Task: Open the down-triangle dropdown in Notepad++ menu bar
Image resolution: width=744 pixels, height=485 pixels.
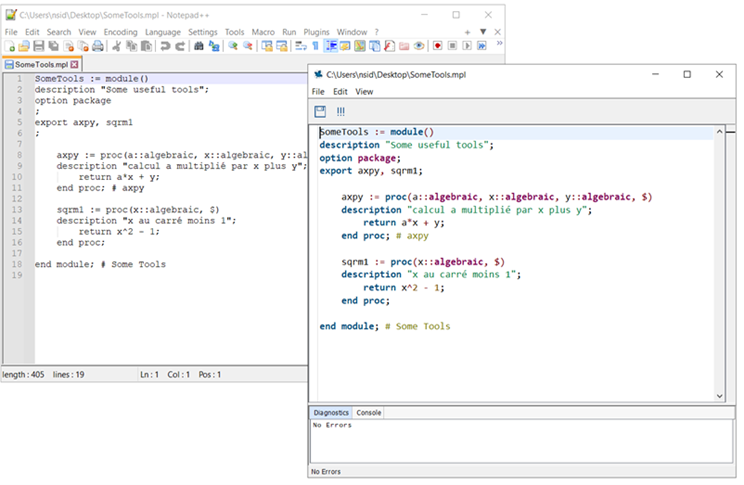Action: click(482, 32)
